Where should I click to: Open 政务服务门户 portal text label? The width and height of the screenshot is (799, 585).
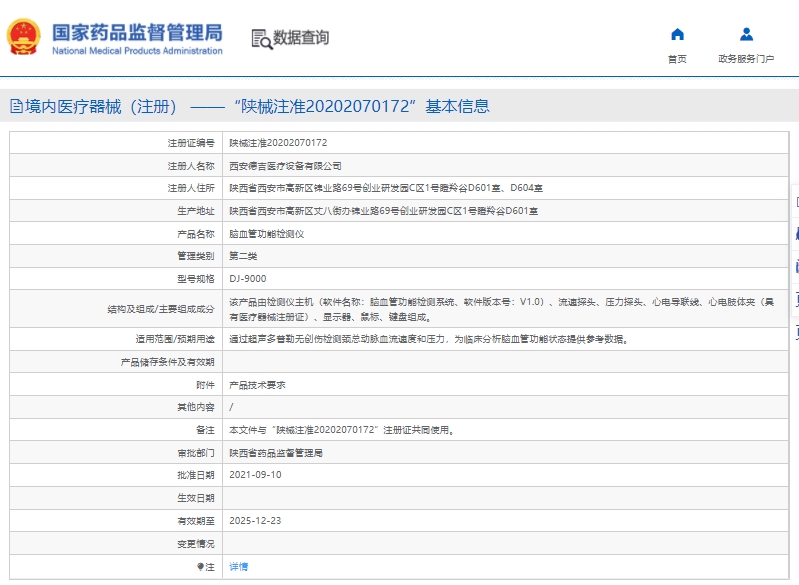pyautogui.click(x=746, y=59)
